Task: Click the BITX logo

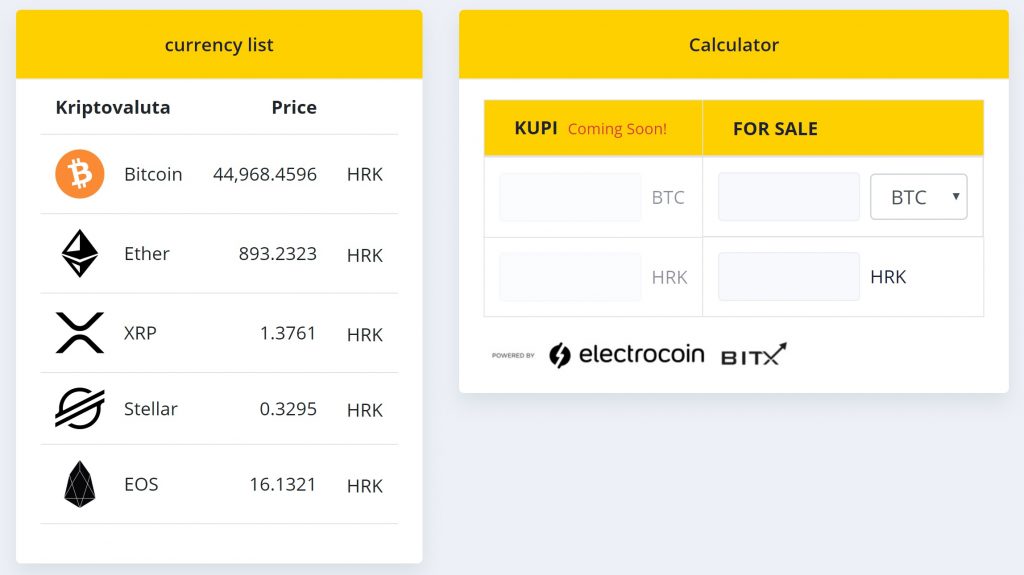Action: [754, 355]
